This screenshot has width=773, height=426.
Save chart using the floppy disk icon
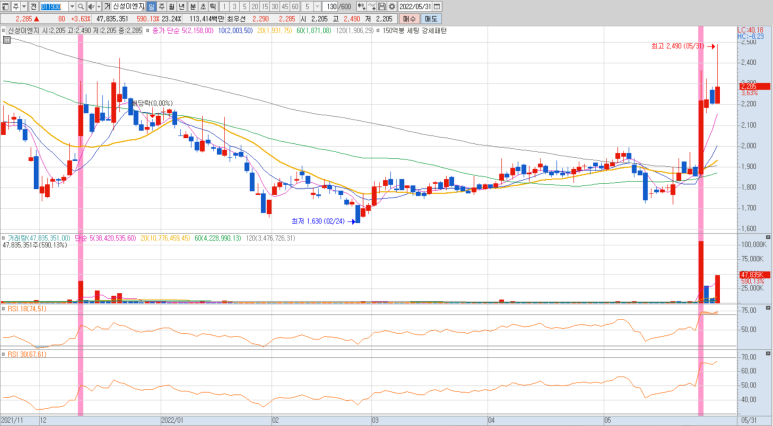click(382, 6)
